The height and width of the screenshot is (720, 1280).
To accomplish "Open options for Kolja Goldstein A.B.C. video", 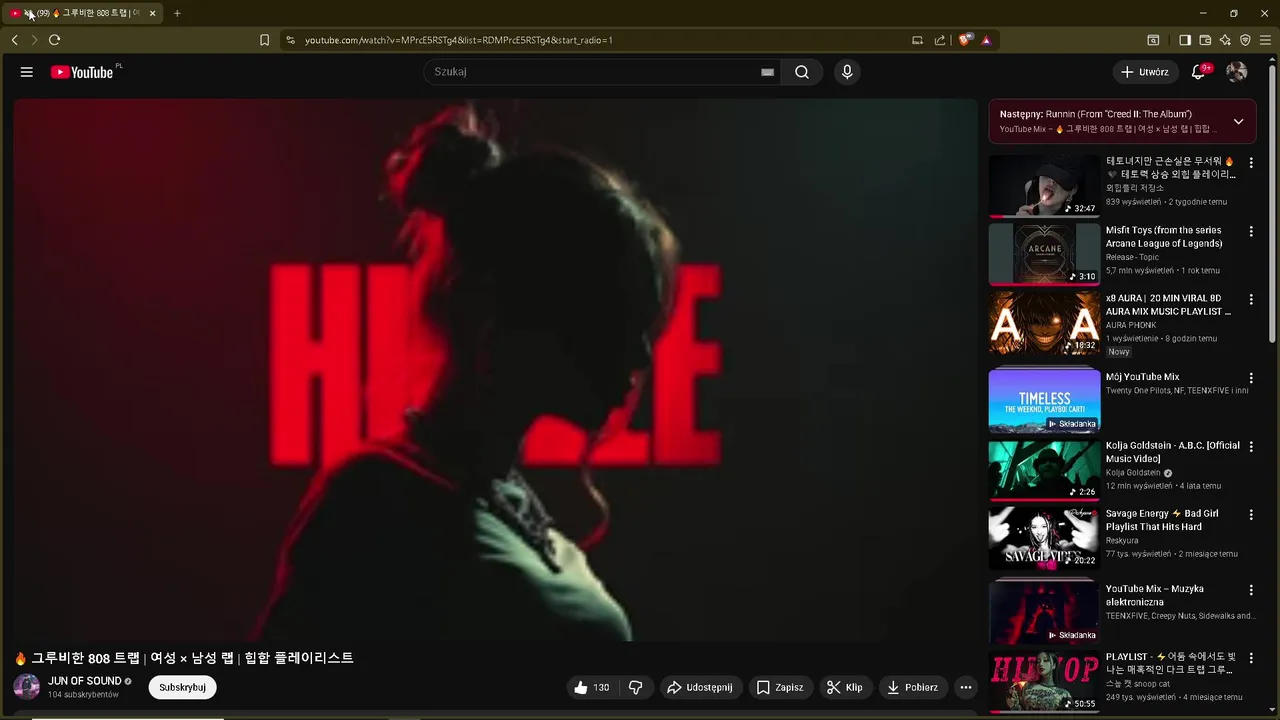I will point(1250,446).
